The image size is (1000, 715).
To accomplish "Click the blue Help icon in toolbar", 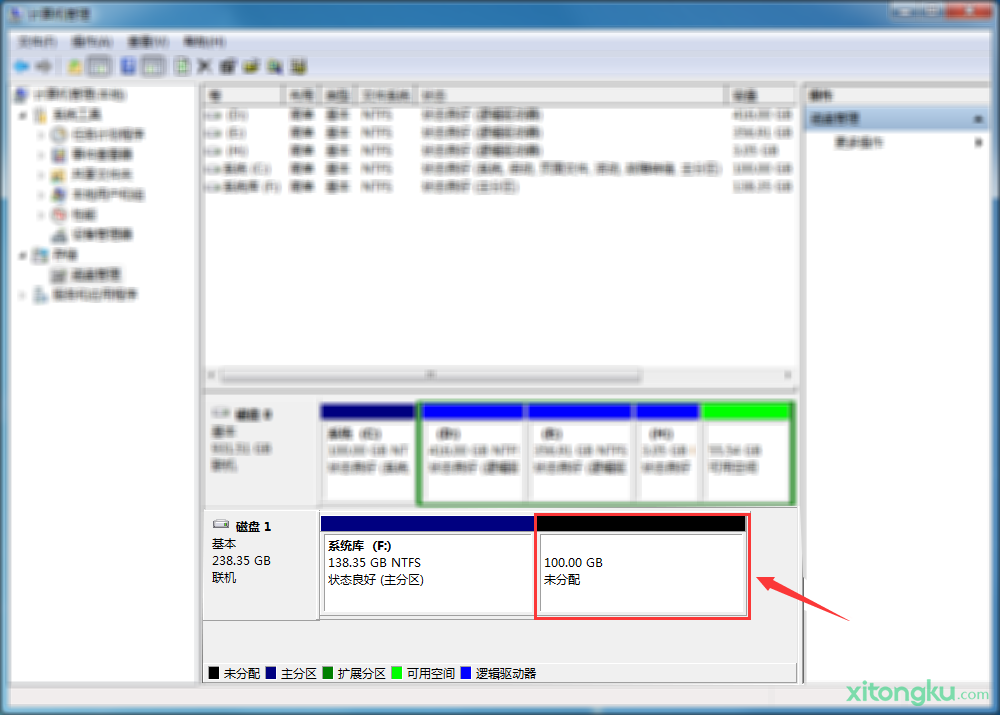I will [128, 66].
